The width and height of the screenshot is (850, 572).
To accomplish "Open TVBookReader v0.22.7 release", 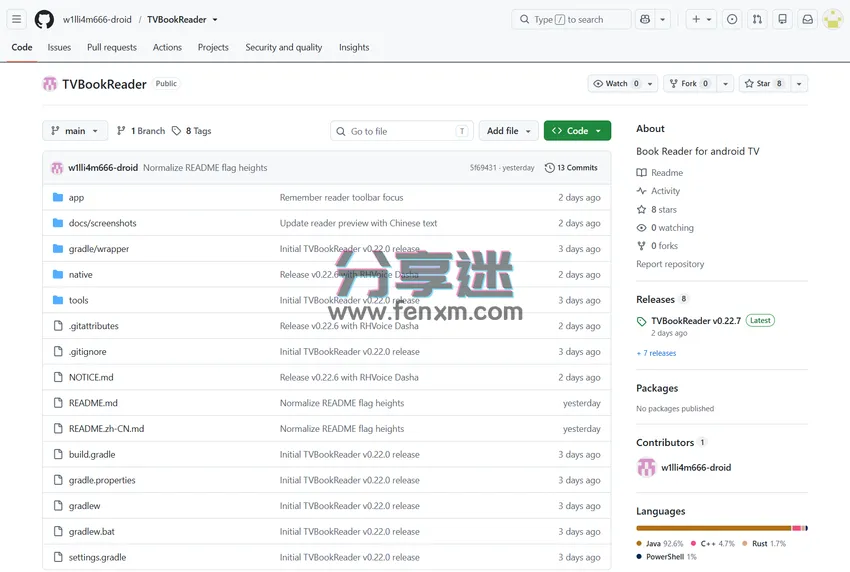I will pyautogui.click(x=696, y=320).
